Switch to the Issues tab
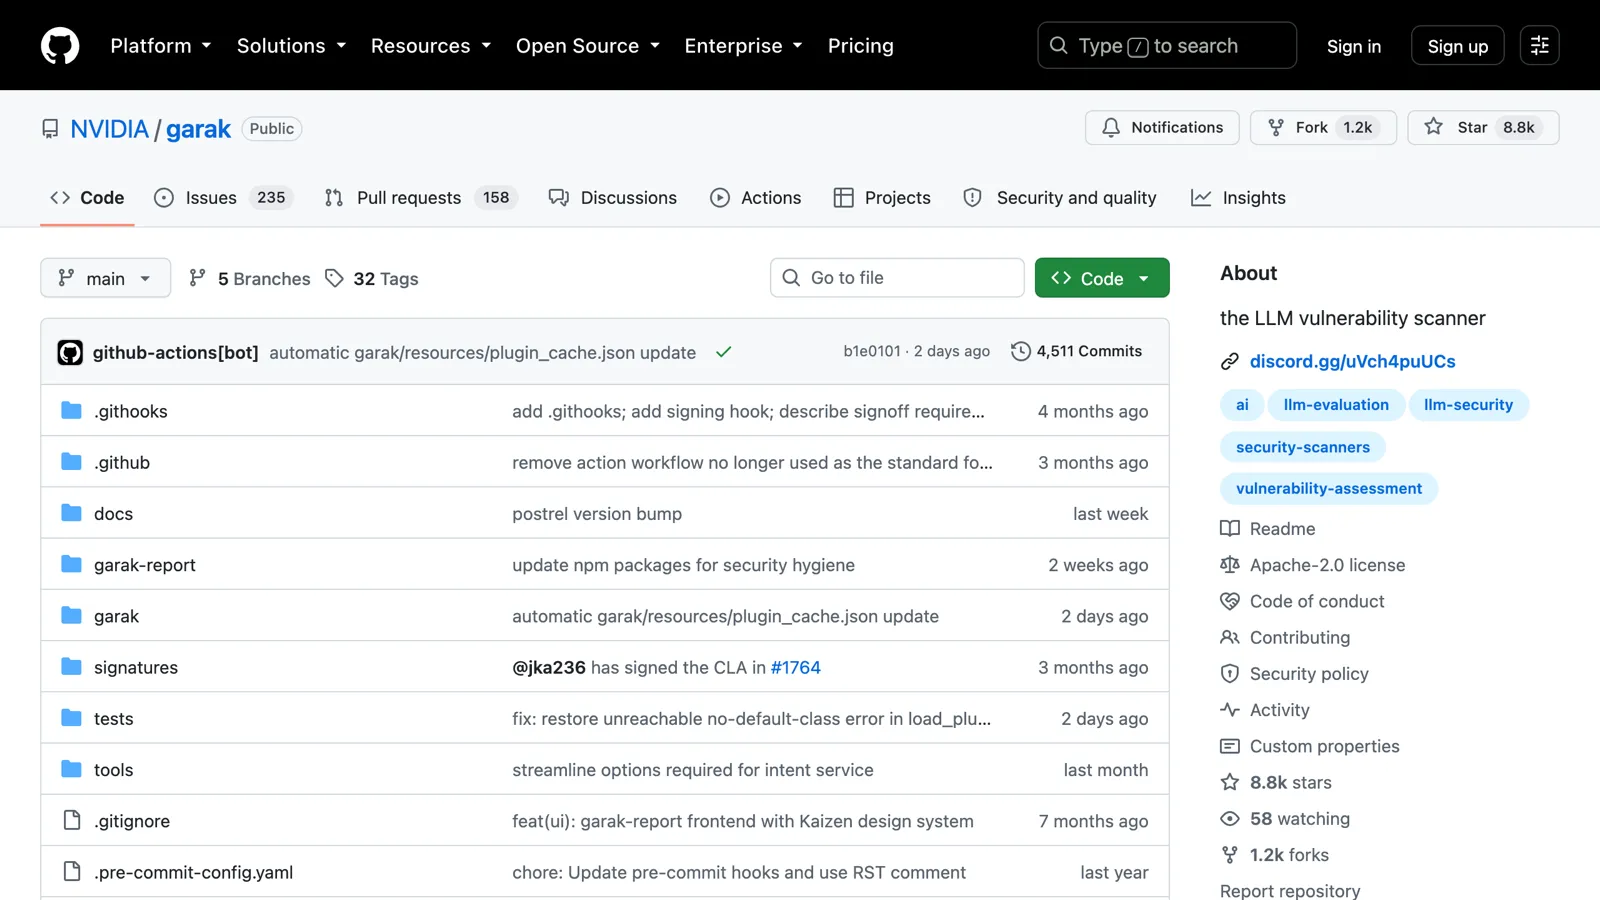Viewport: 1600px width, 900px height. pyautogui.click(x=223, y=198)
